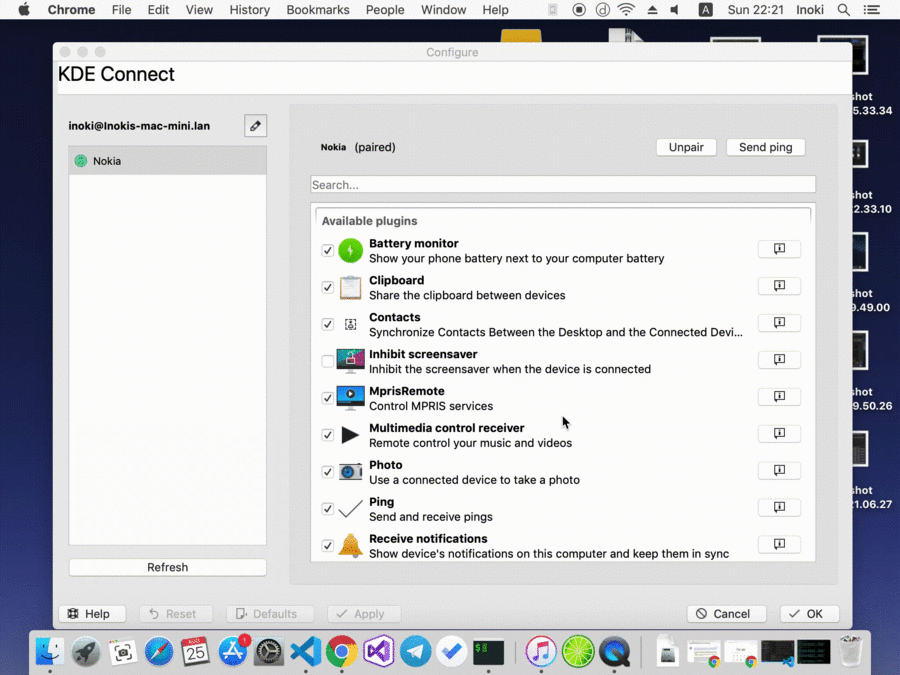Click the pencil edit device name icon
900x675 pixels.
tap(255, 126)
